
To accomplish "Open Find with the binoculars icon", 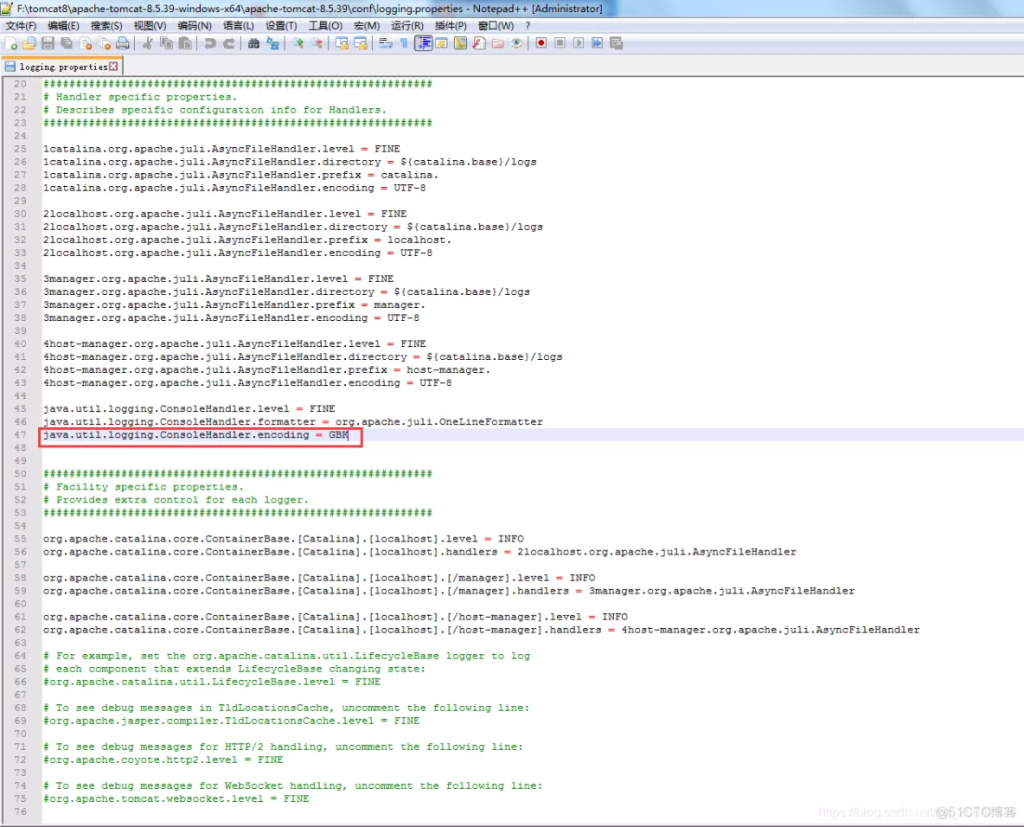I will point(254,43).
